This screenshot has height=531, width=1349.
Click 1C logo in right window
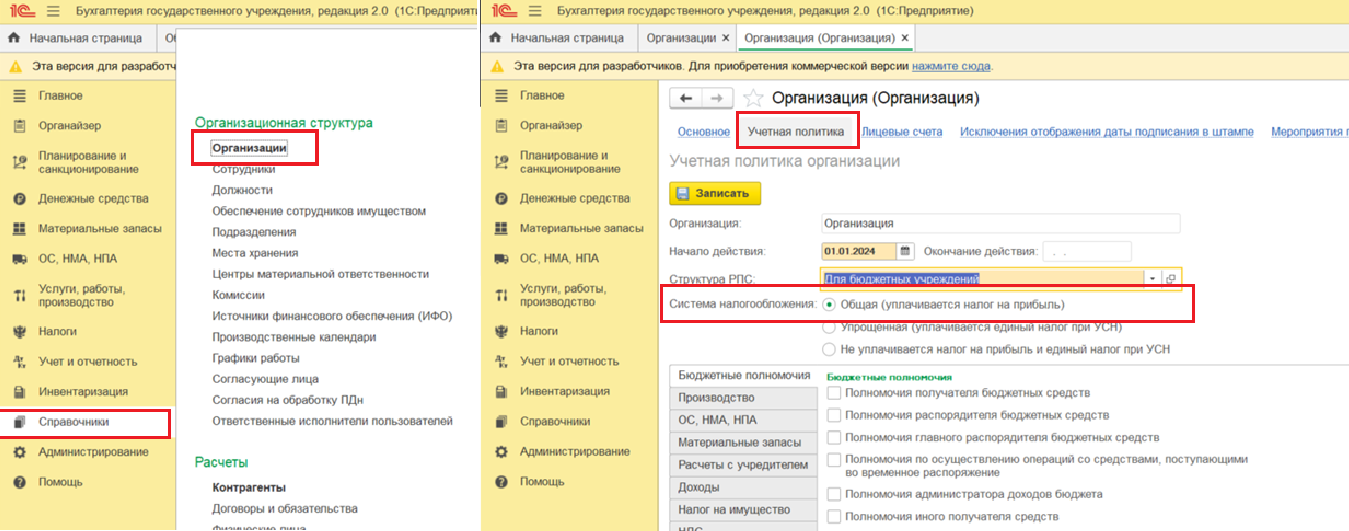click(x=504, y=11)
